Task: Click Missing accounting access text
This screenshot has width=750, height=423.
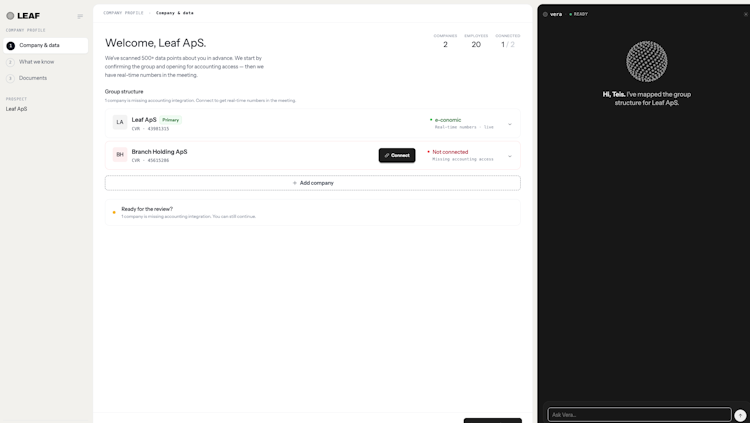Action: pos(463,159)
